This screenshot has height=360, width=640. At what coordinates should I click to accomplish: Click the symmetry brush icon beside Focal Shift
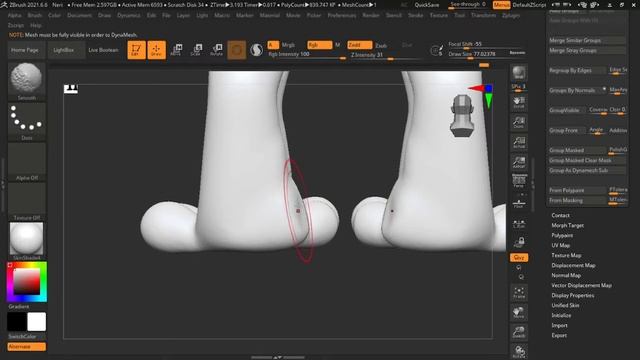click(x=437, y=50)
